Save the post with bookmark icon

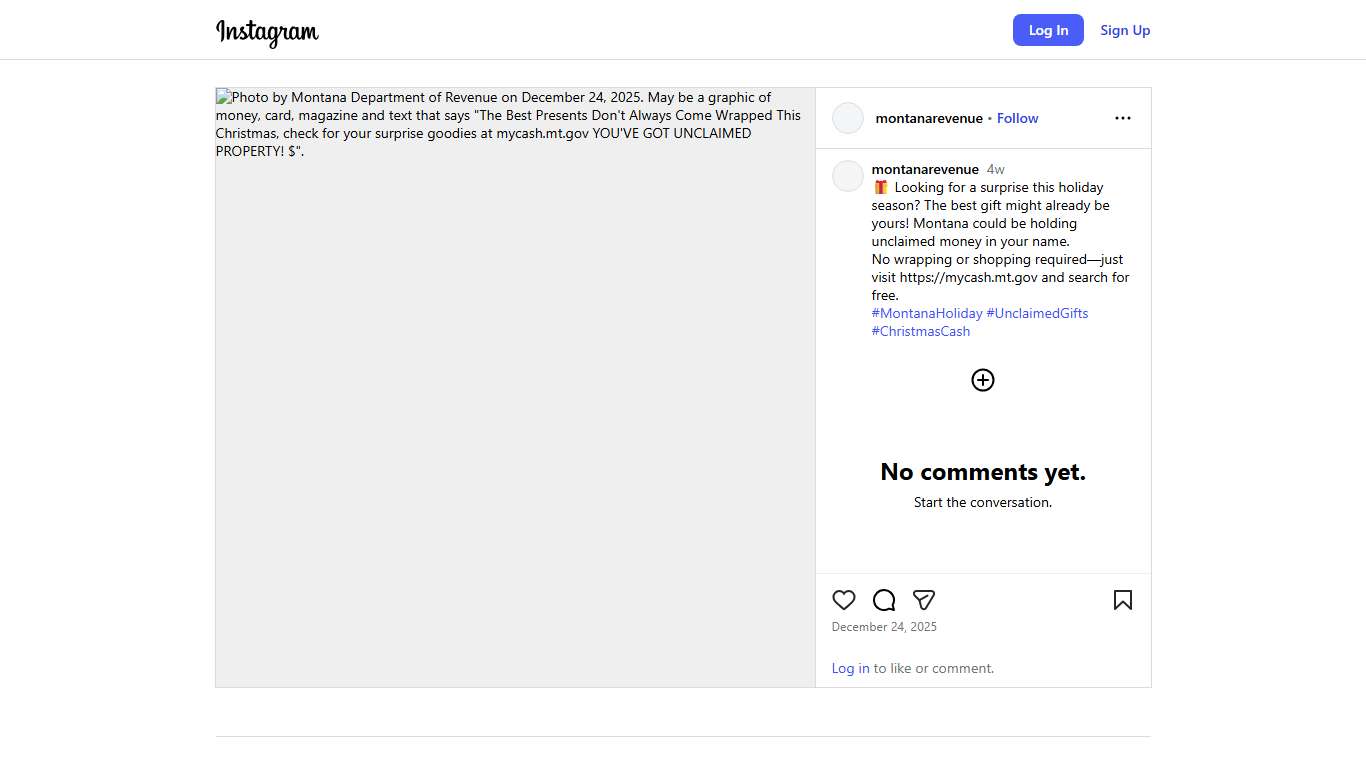click(x=1123, y=600)
